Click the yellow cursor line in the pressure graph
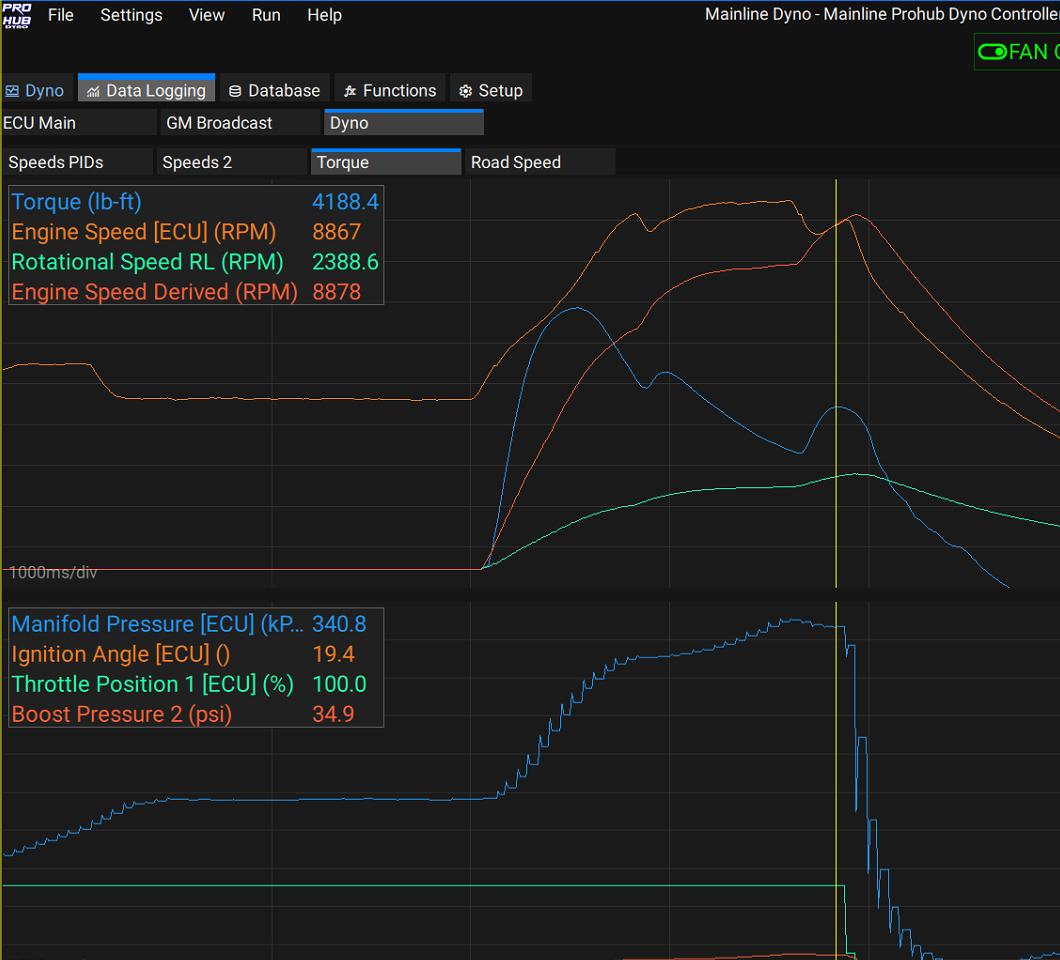 [x=836, y=780]
